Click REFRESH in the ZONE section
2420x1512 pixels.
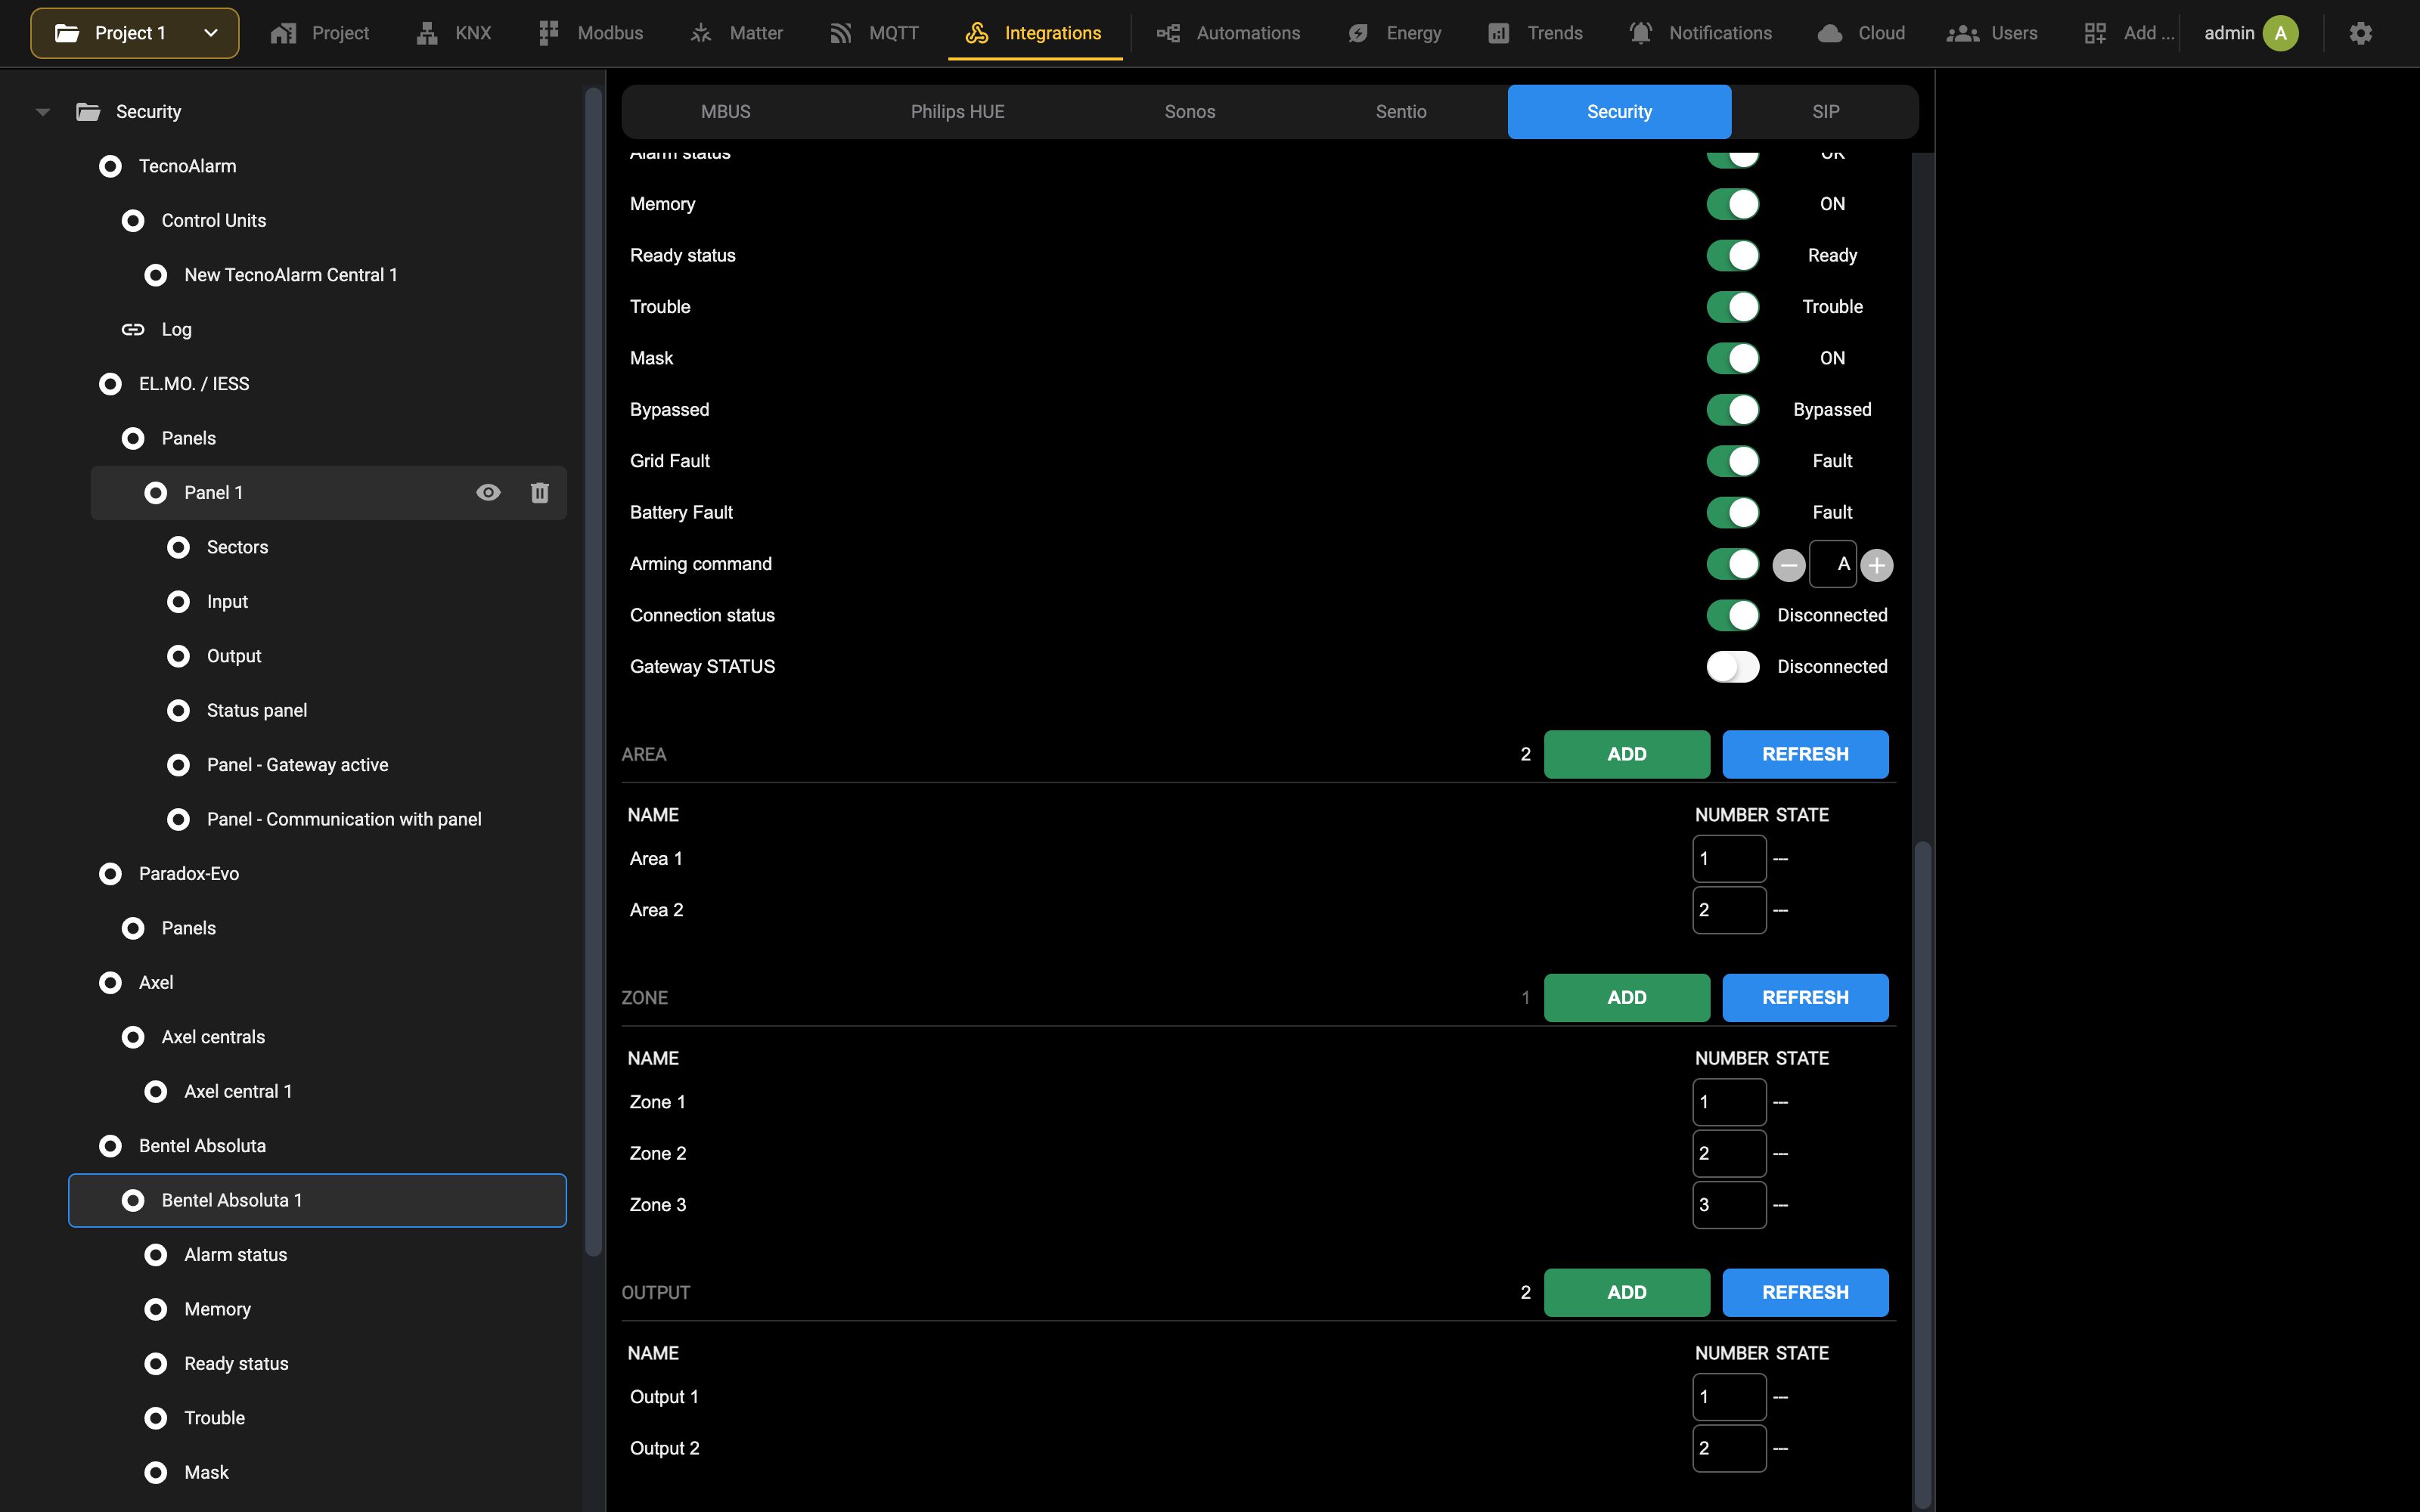point(1805,997)
